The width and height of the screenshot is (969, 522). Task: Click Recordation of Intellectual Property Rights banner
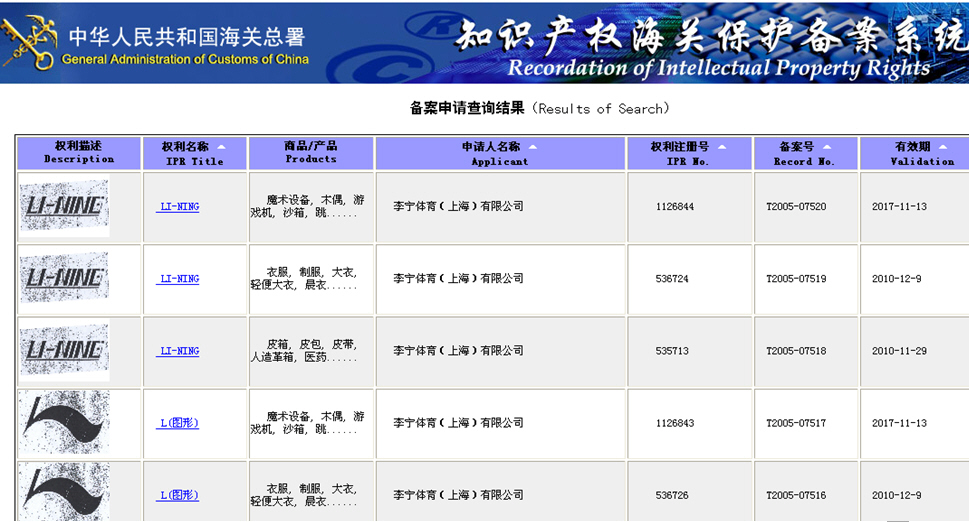(x=719, y=67)
